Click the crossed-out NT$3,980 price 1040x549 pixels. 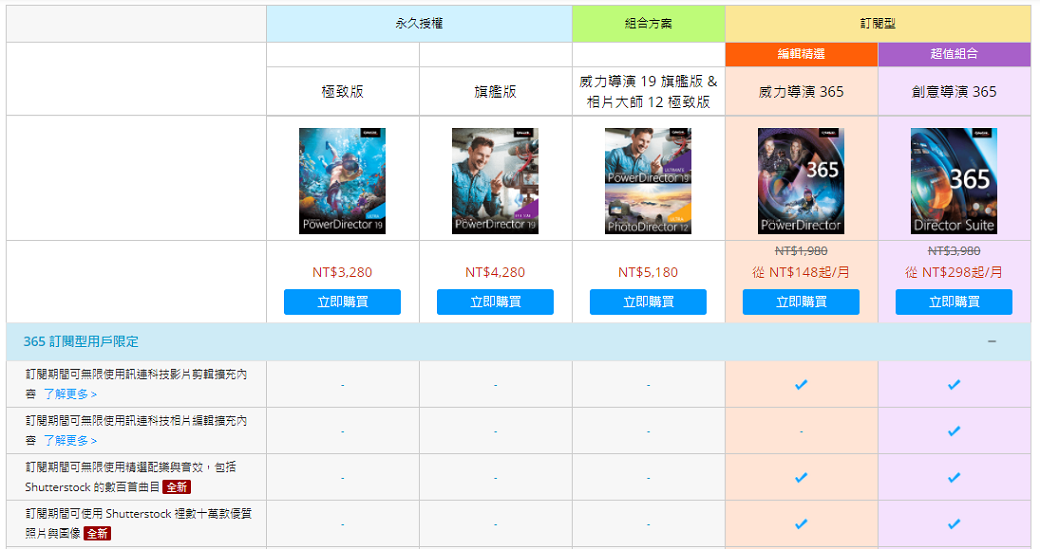pyautogui.click(x=954, y=251)
